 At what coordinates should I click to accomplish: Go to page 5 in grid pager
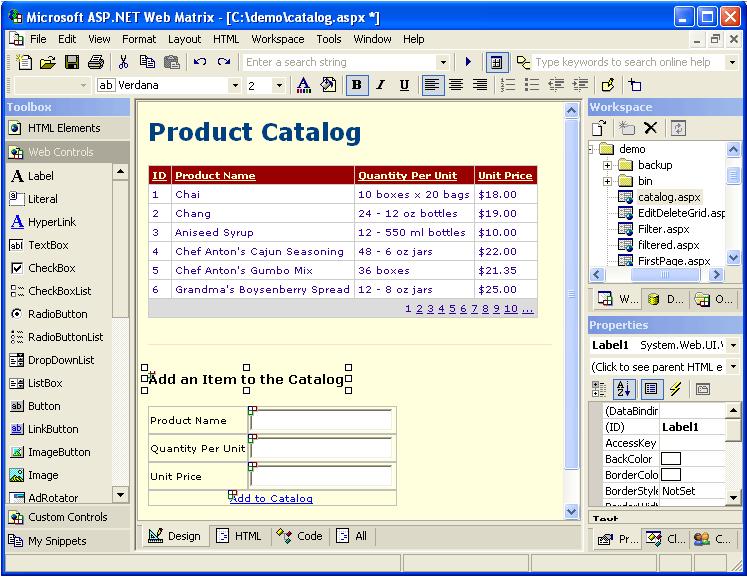pos(452,309)
